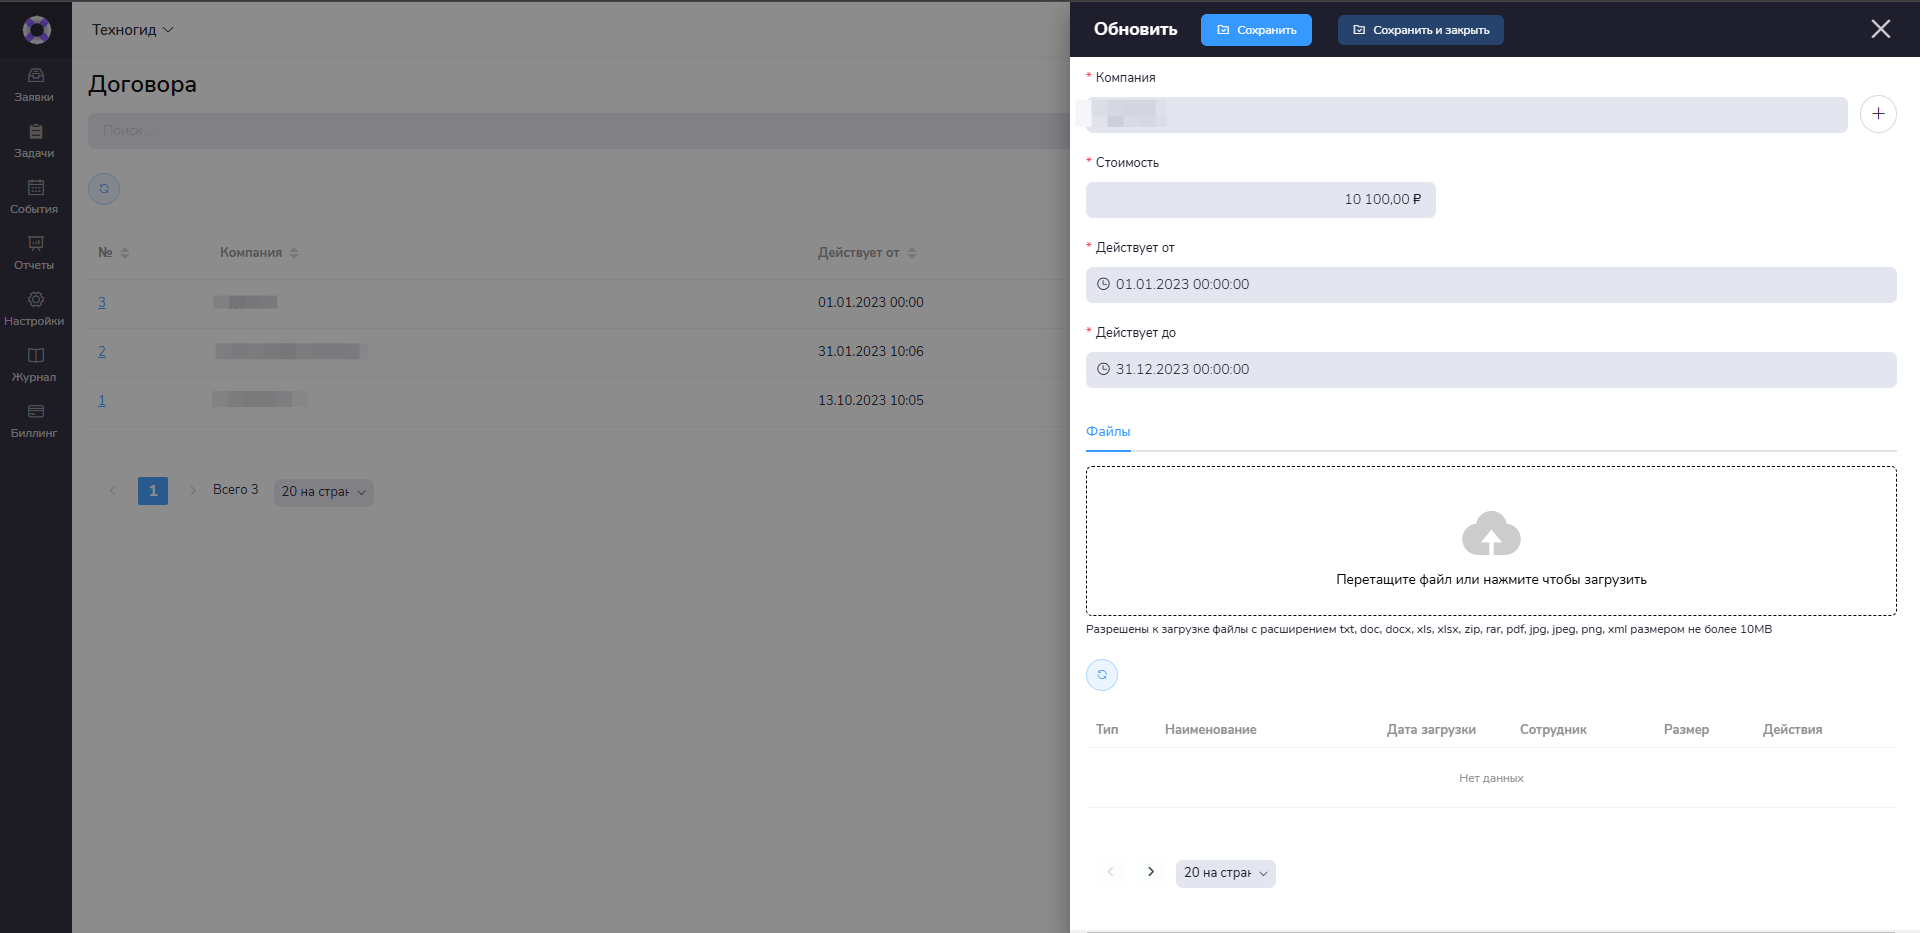Refresh the contracts list with reload icon
Screen dimensions: 1925x933
coord(104,189)
